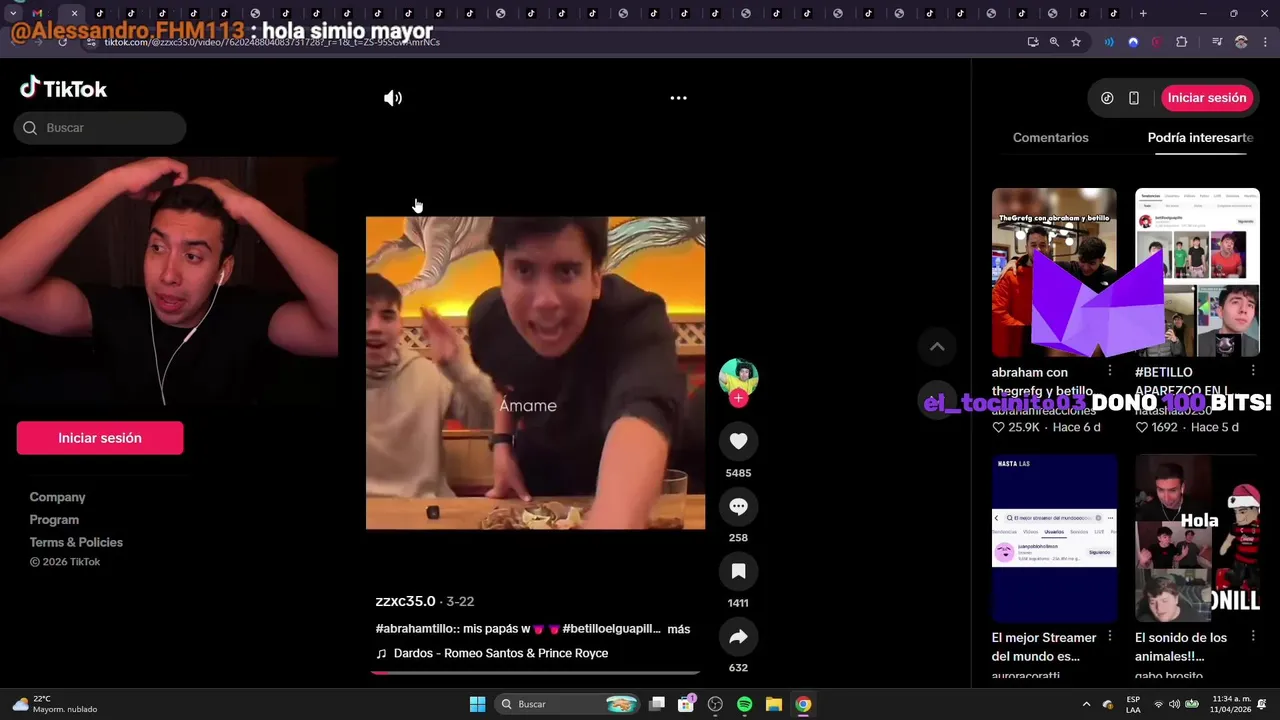Open the Company footer link
1280x720 pixels.
click(57, 497)
